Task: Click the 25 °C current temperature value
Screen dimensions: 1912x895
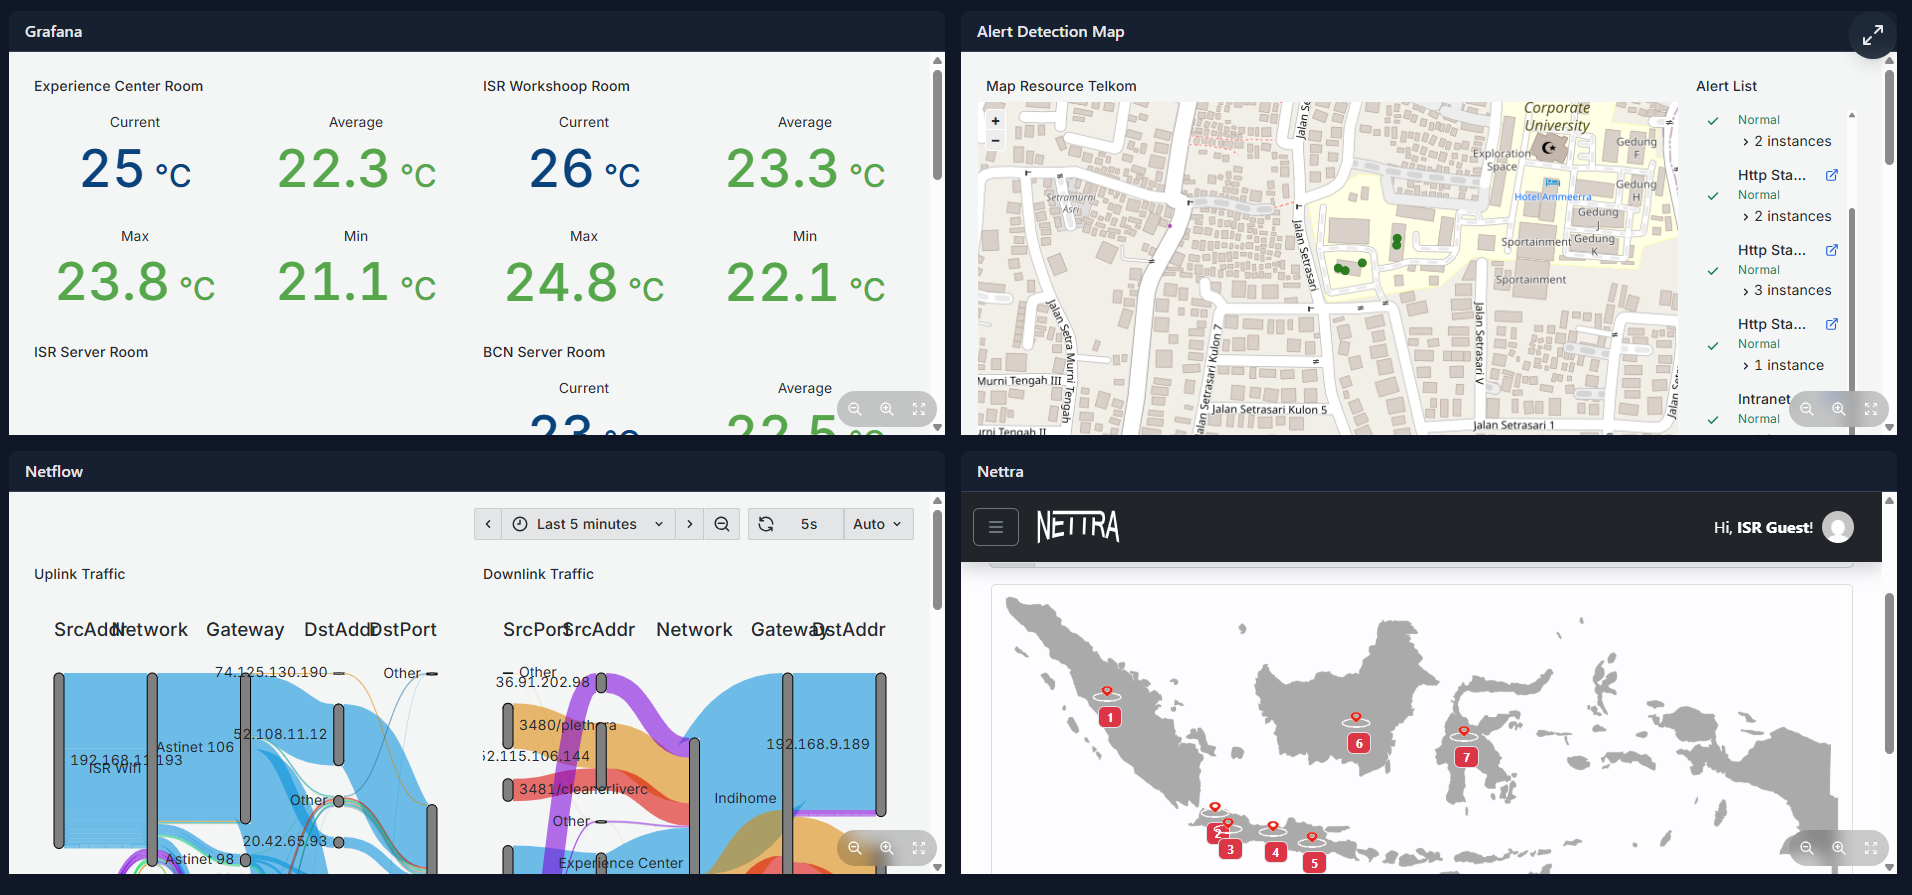Action: click(136, 168)
